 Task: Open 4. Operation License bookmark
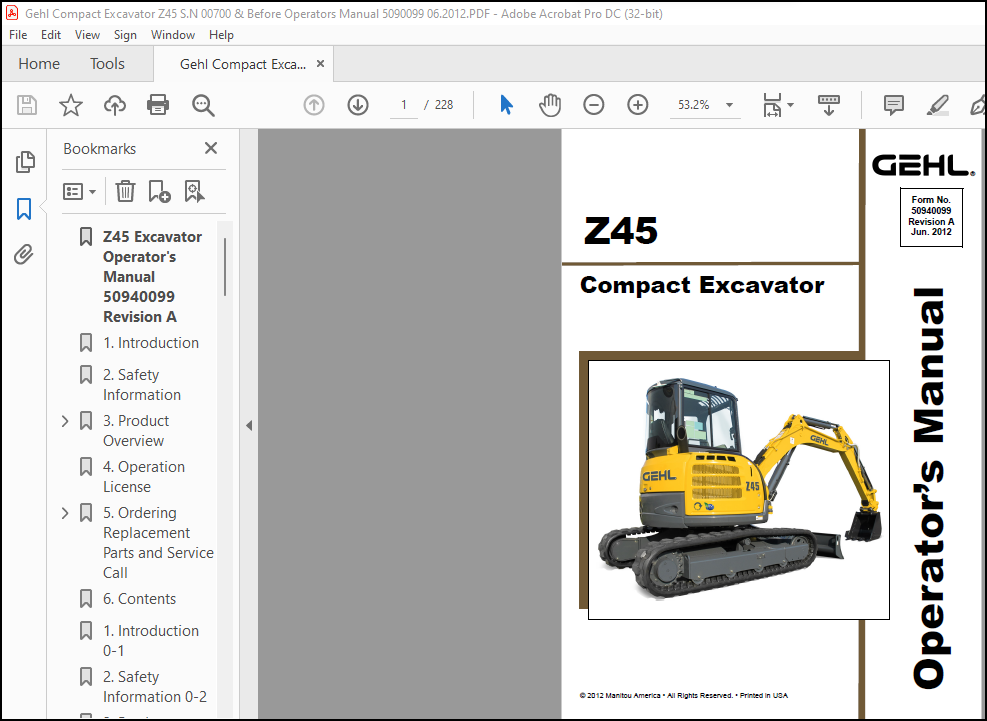144,477
